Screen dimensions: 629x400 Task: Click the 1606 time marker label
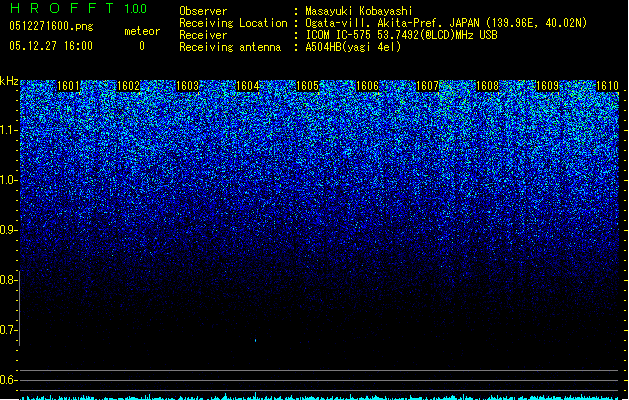367,86
